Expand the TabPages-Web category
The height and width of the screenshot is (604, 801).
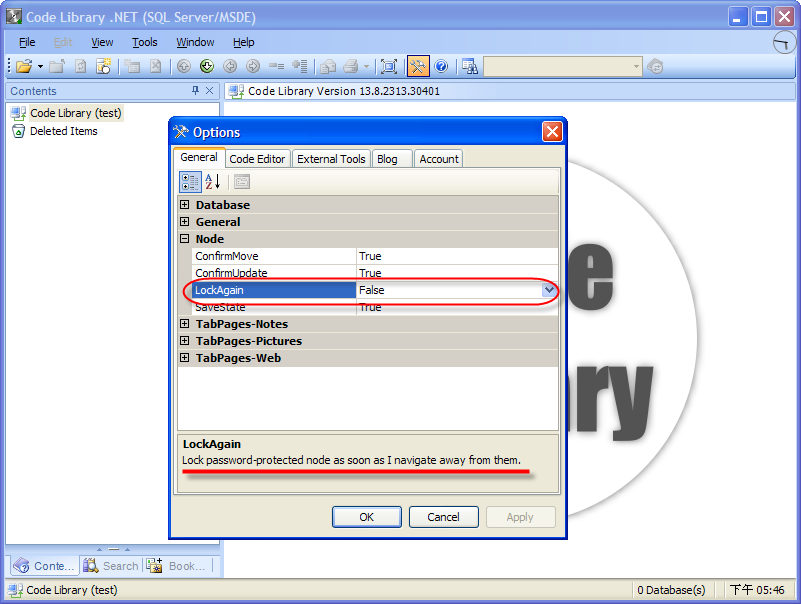click(x=184, y=358)
